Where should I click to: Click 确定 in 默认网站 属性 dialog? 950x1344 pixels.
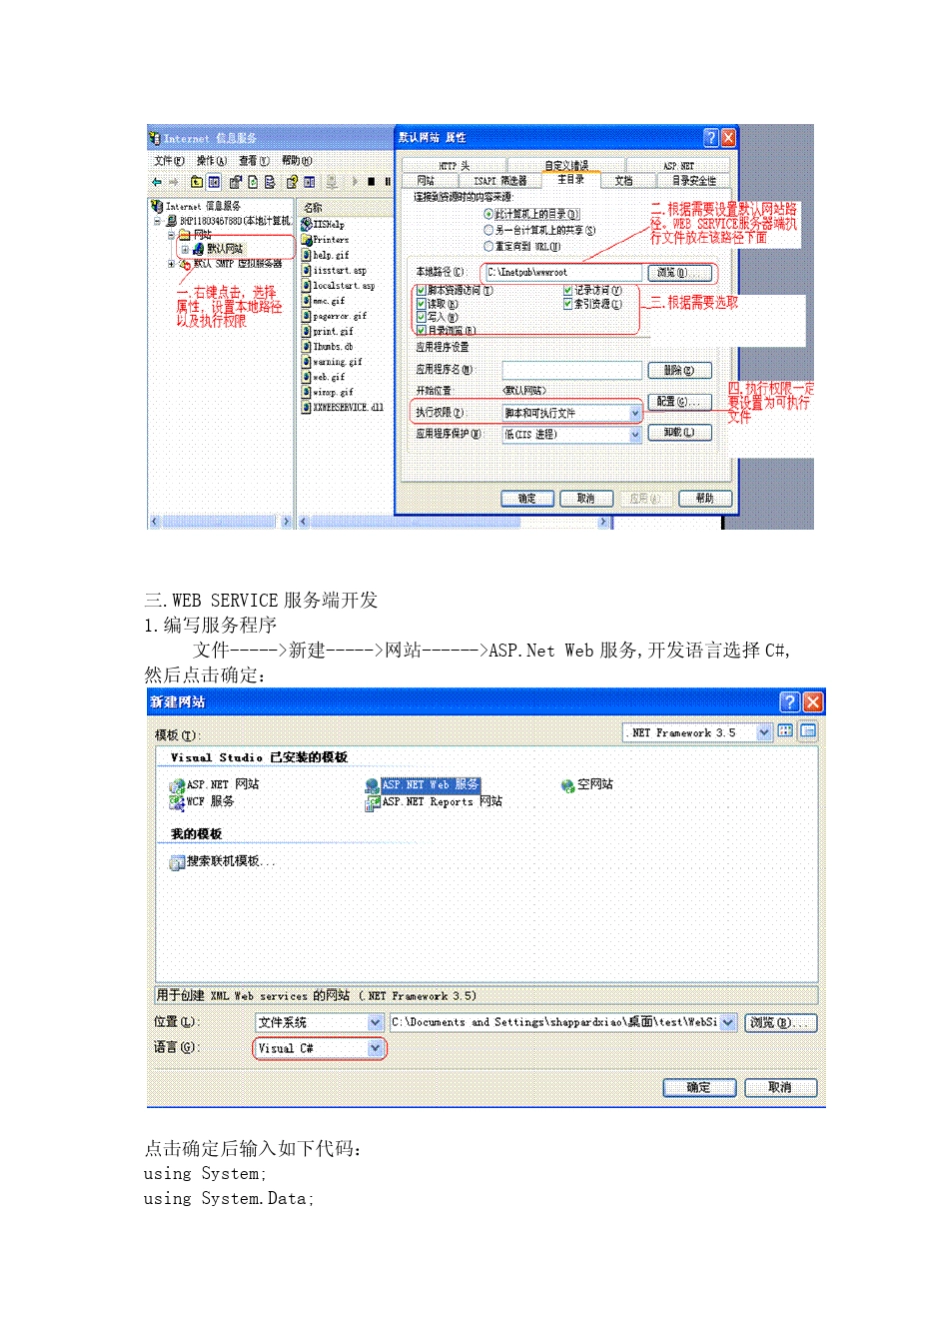click(527, 498)
